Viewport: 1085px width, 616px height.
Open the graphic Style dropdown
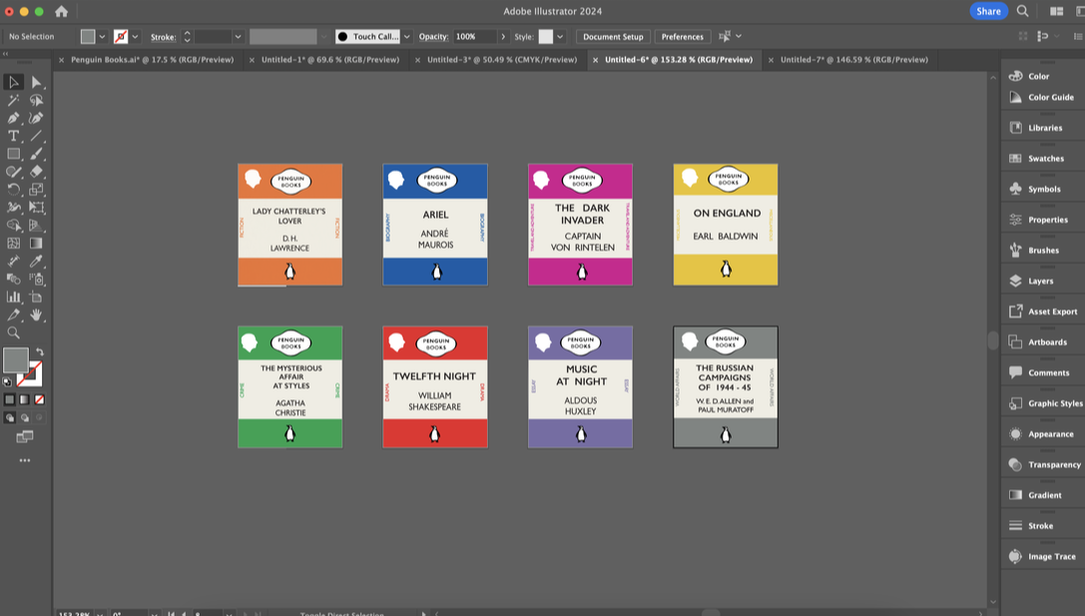pyautogui.click(x=560, y=37)
